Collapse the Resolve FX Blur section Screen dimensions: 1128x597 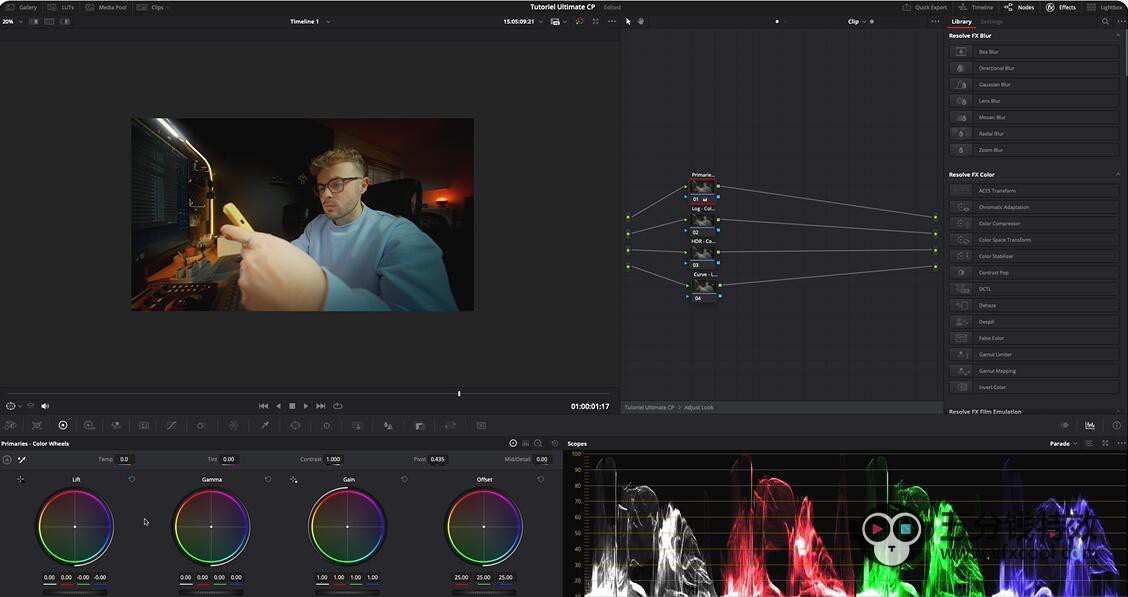[x=1118, y=35]
